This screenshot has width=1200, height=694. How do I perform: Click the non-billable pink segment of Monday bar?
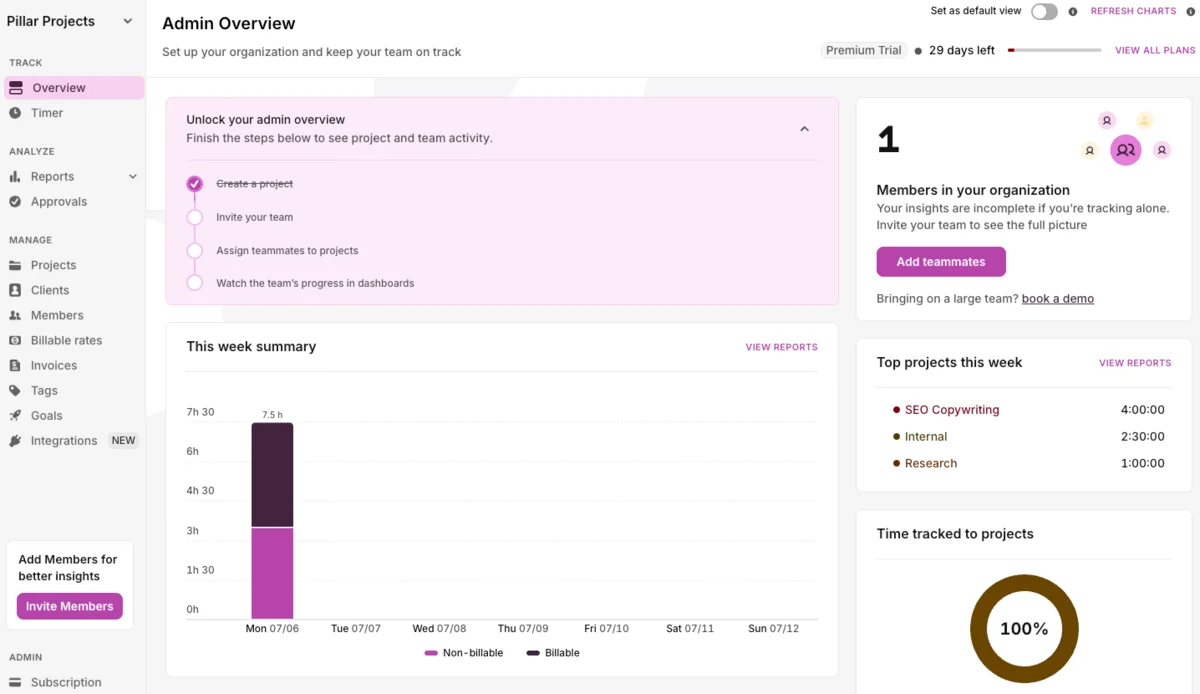pyautogui.click(x=272, y=573)
